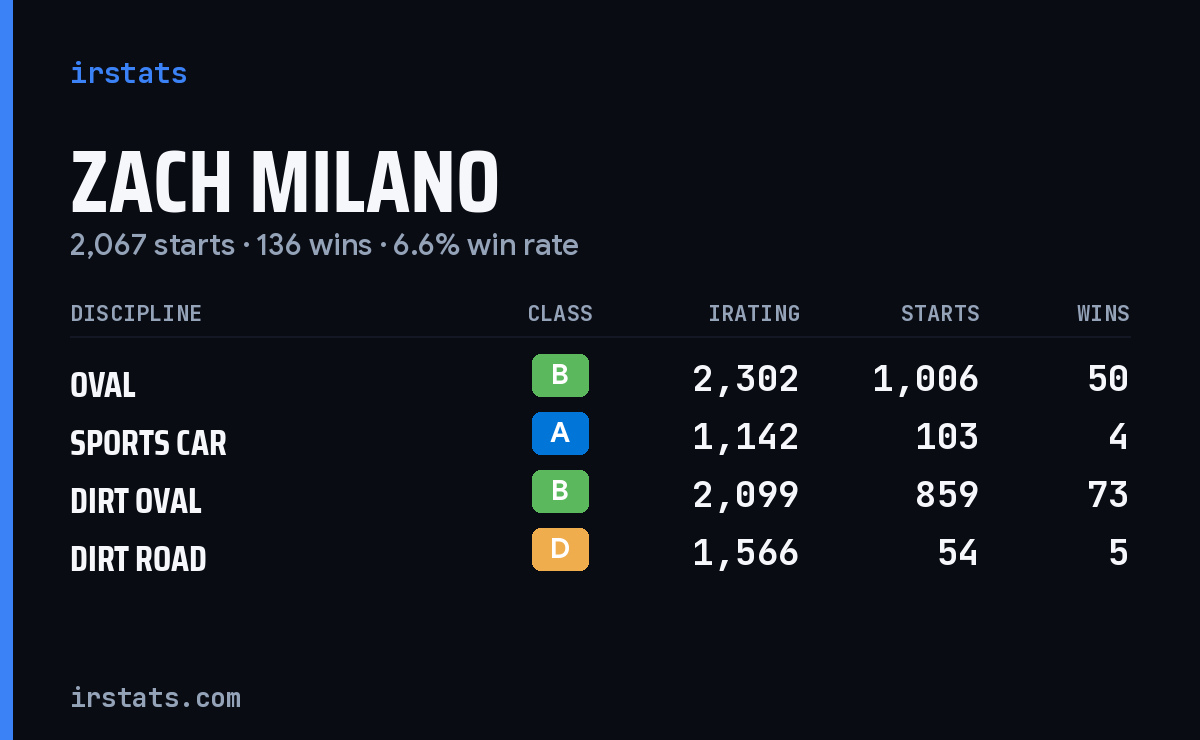Image resolution: width=1200 pixels, height=740 pixels.
Task: Click the 2,067 starts summary line
Action: coord(324,245)
